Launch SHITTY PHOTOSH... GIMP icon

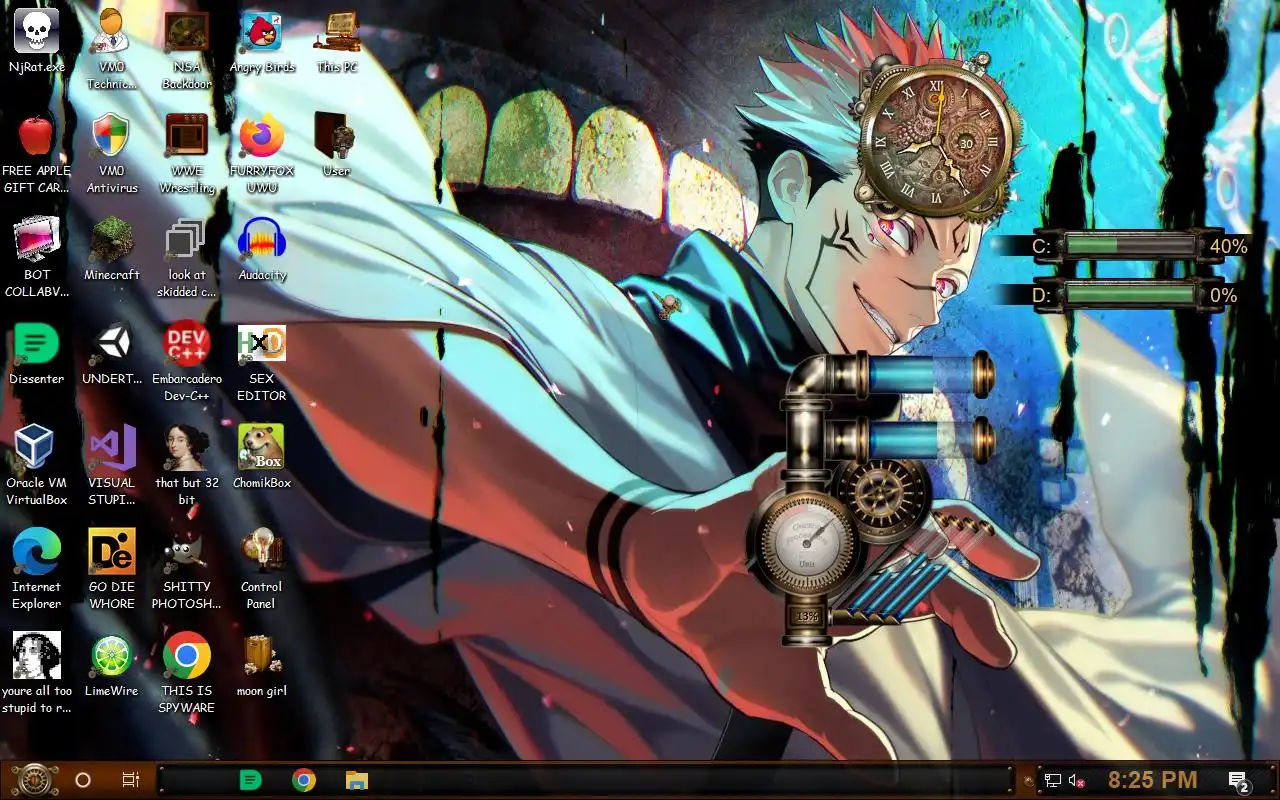186,551
